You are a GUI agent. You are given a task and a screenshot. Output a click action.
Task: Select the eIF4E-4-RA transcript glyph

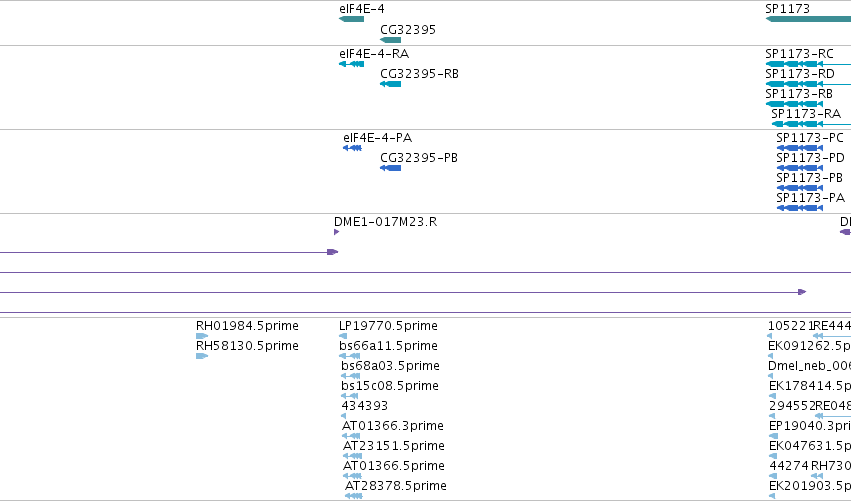[351, 64]
